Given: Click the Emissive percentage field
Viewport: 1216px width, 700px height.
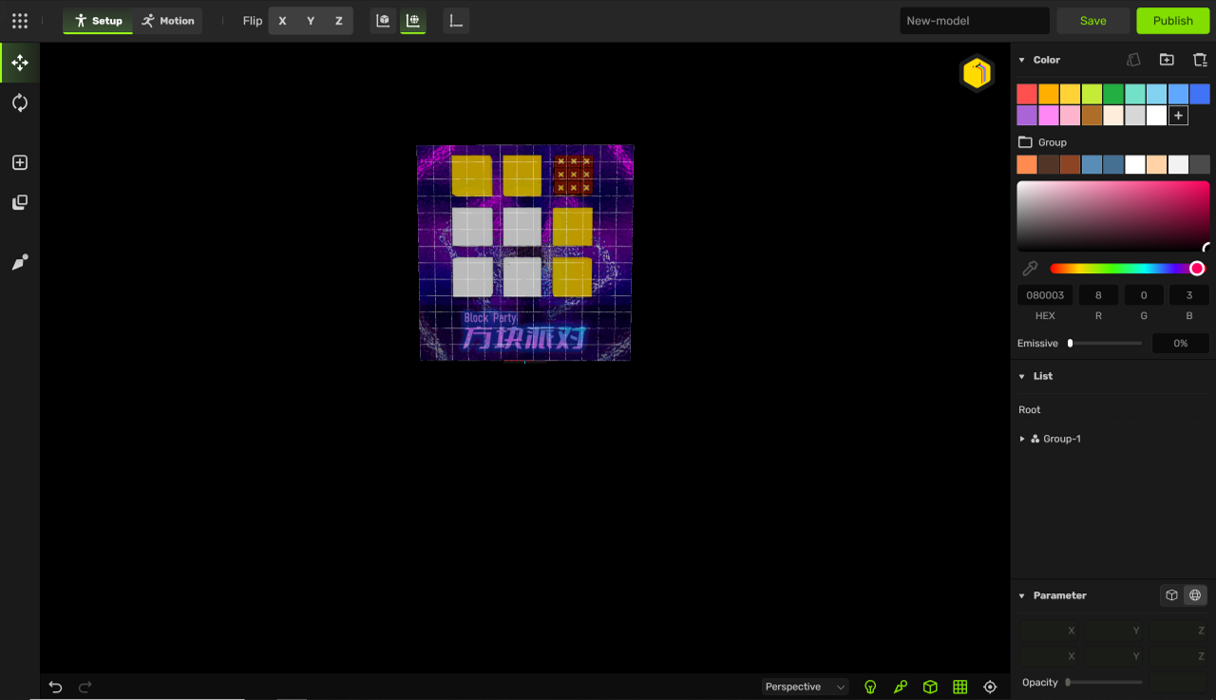Looking at the screenshot, I should tap(1180, 343).
